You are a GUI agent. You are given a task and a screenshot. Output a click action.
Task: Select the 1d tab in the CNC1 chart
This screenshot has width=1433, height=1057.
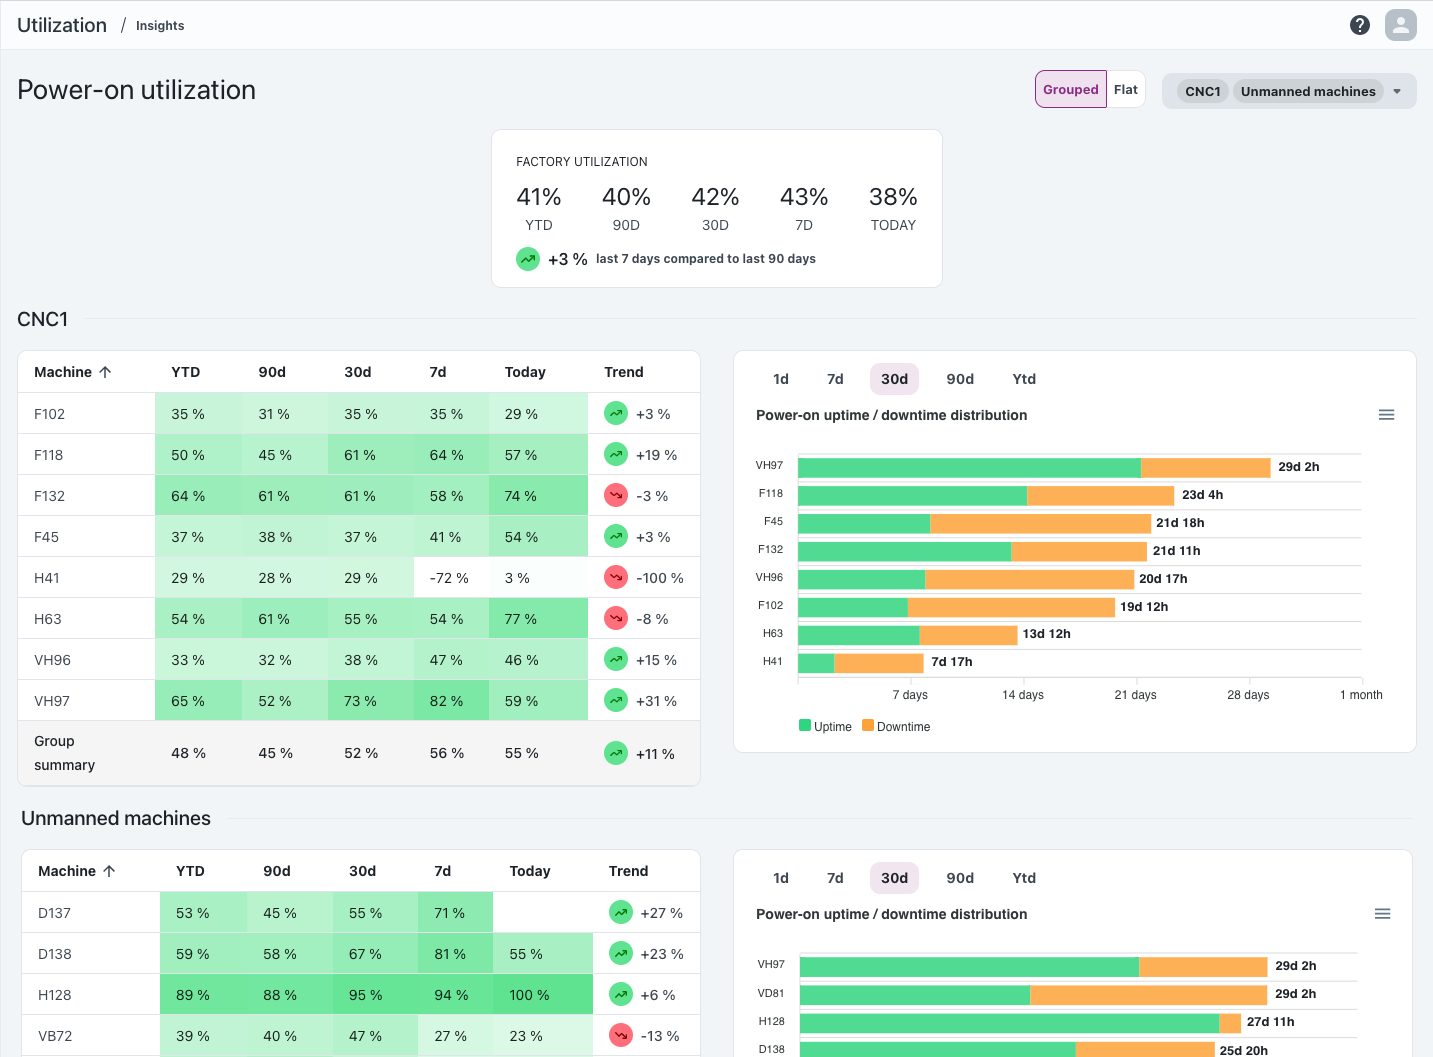click(781, 379)
